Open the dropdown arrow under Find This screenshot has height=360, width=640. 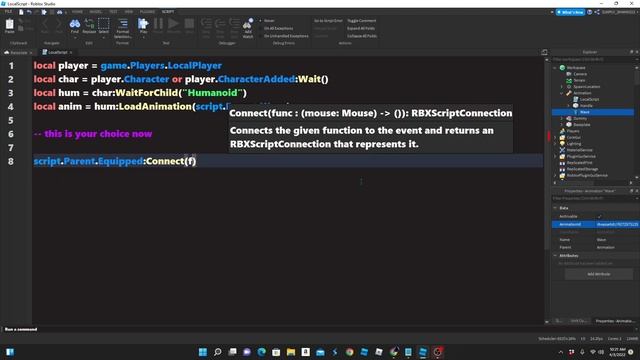(x=75, y=38)
